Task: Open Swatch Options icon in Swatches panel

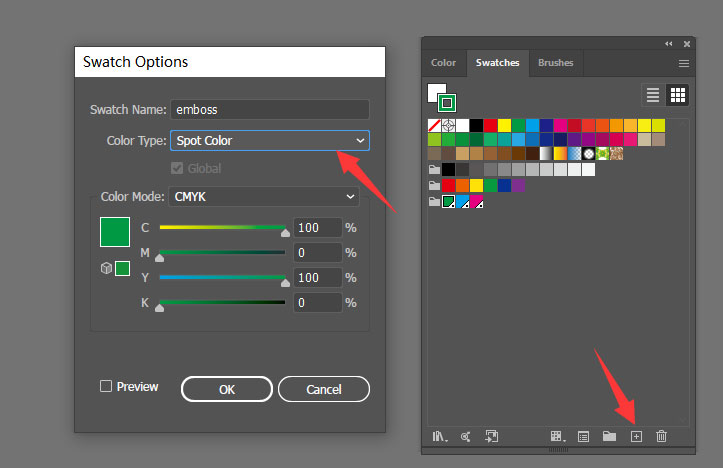Action: (583, 436)
